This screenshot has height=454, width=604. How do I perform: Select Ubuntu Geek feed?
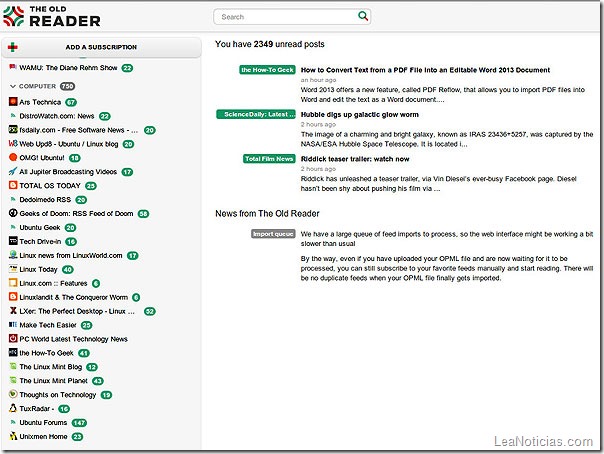tap(40, 227)
